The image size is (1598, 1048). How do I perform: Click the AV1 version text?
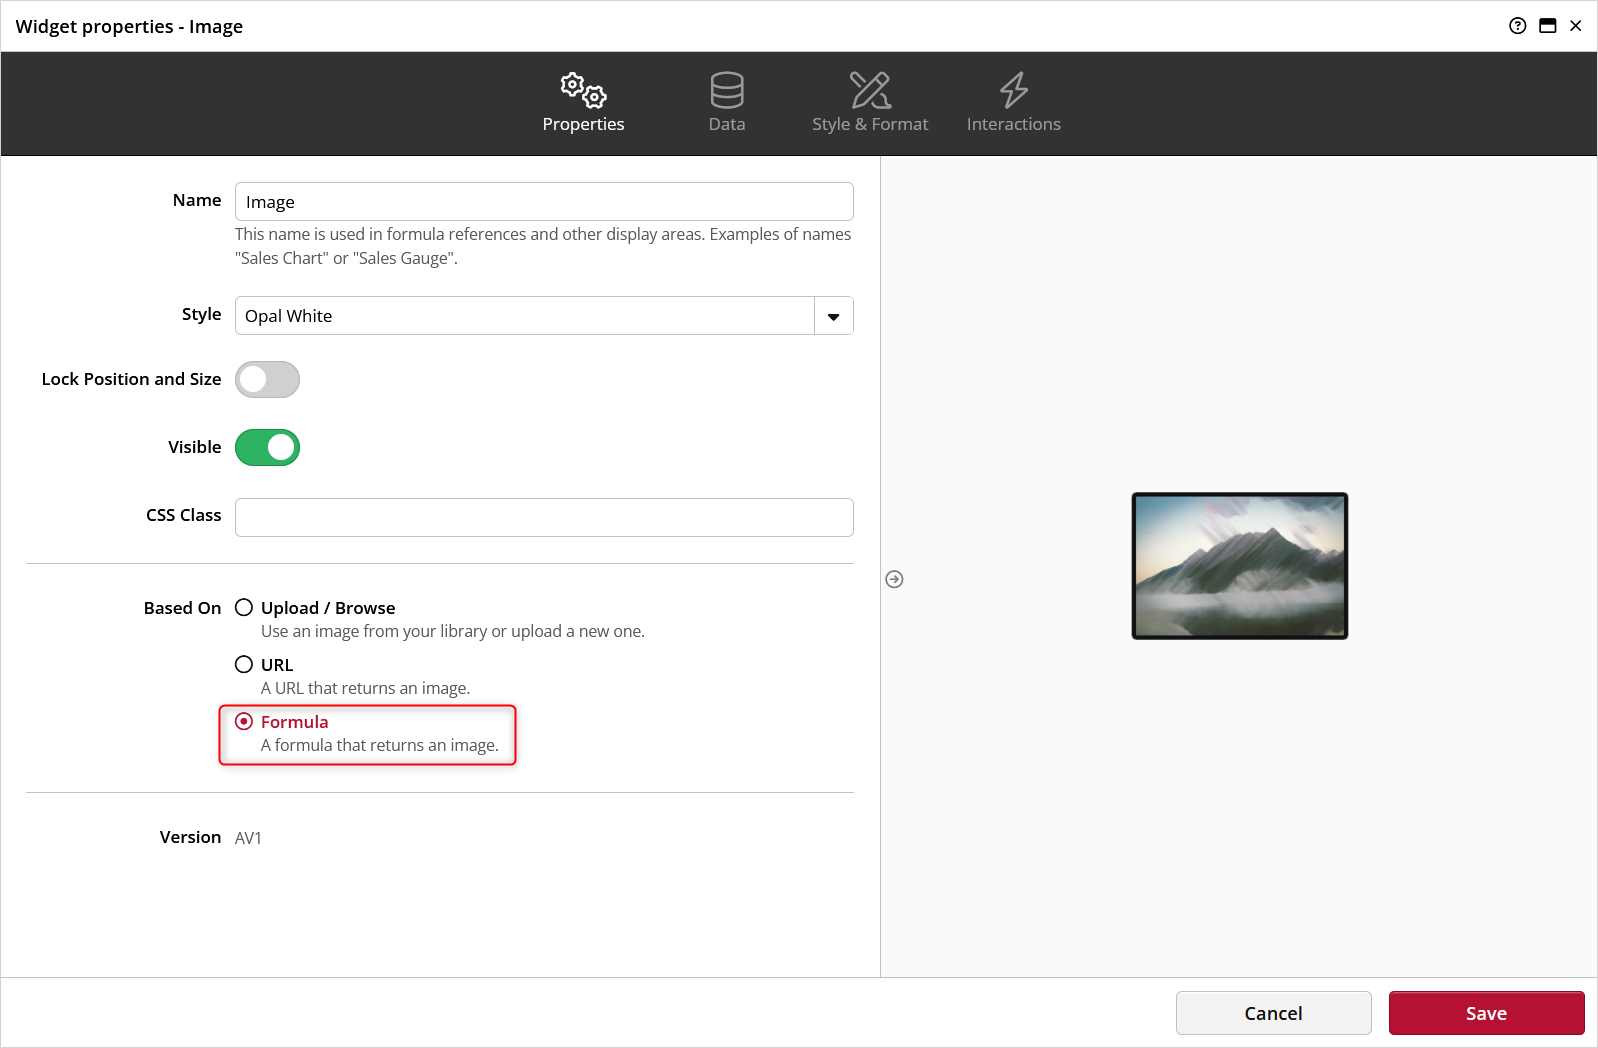point(248,838)
